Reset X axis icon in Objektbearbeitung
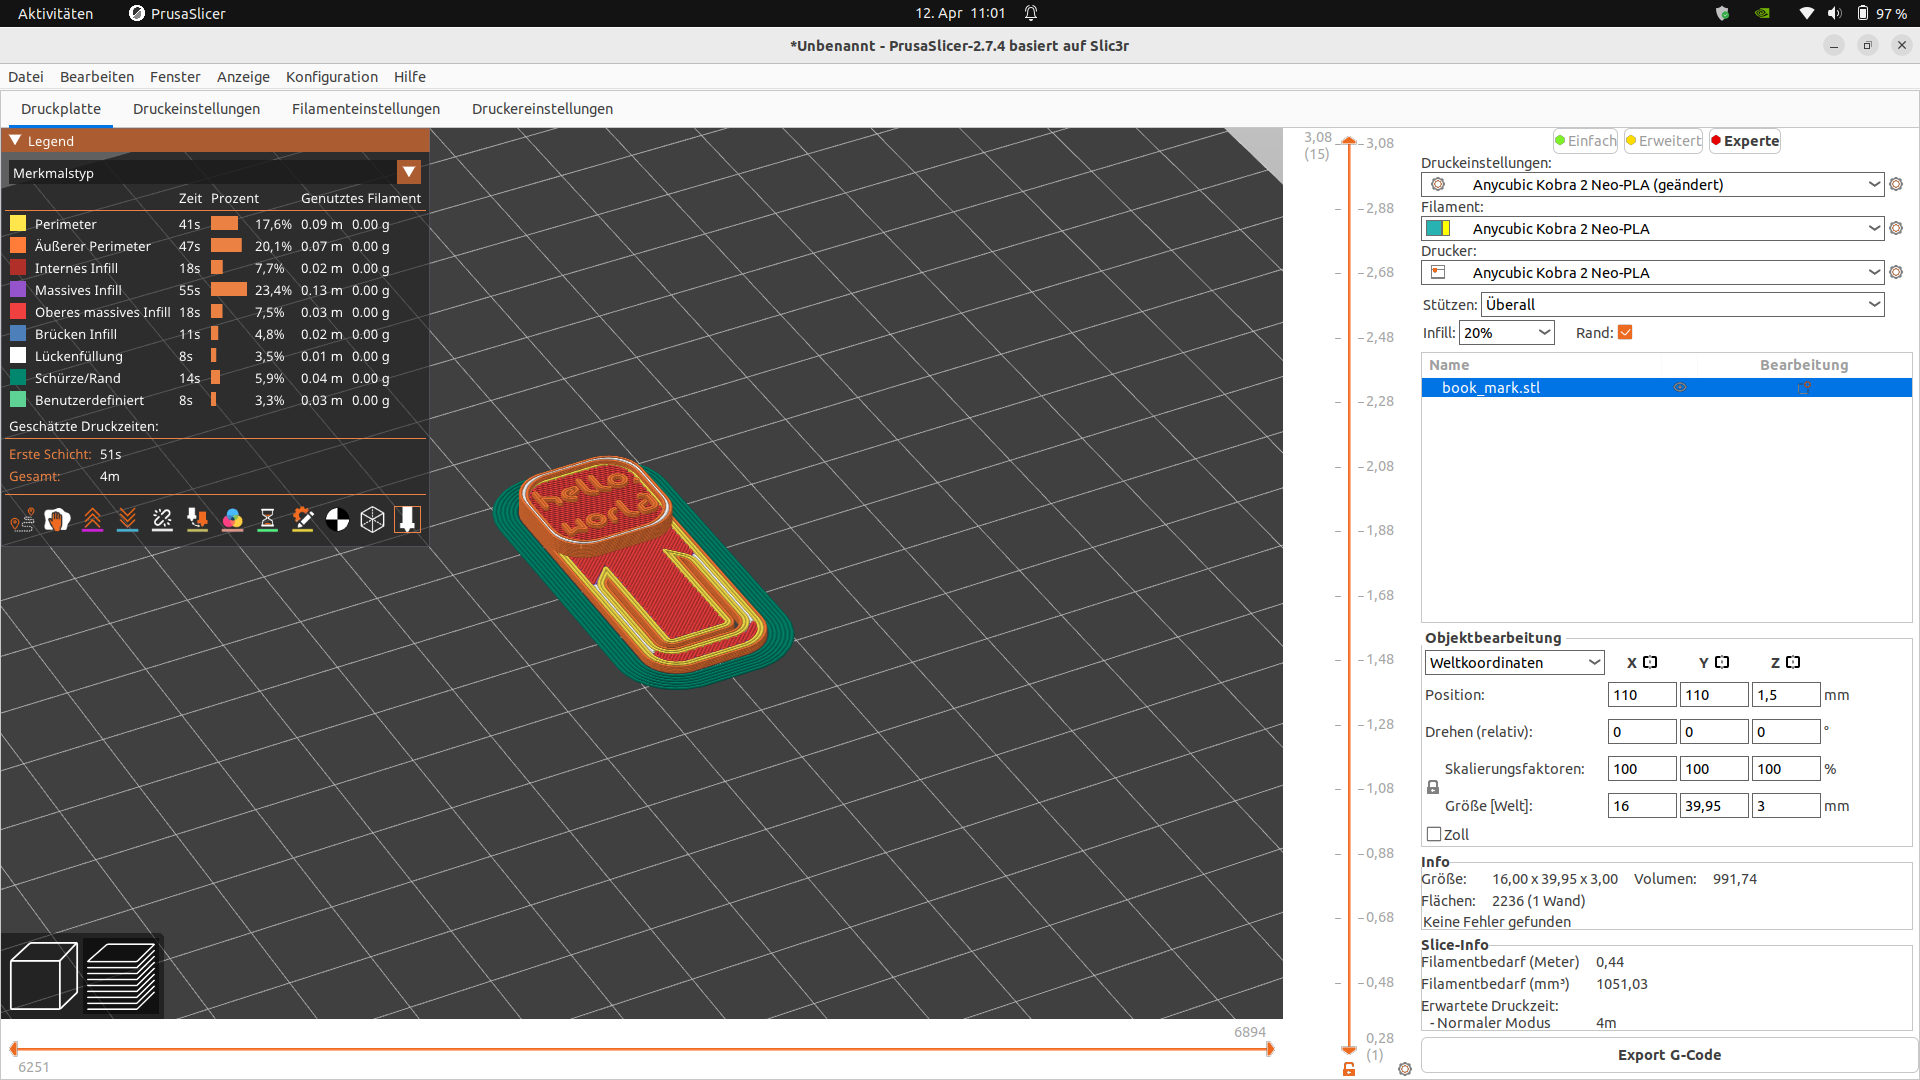The image size is (1920, 1080). point(1650,662)
